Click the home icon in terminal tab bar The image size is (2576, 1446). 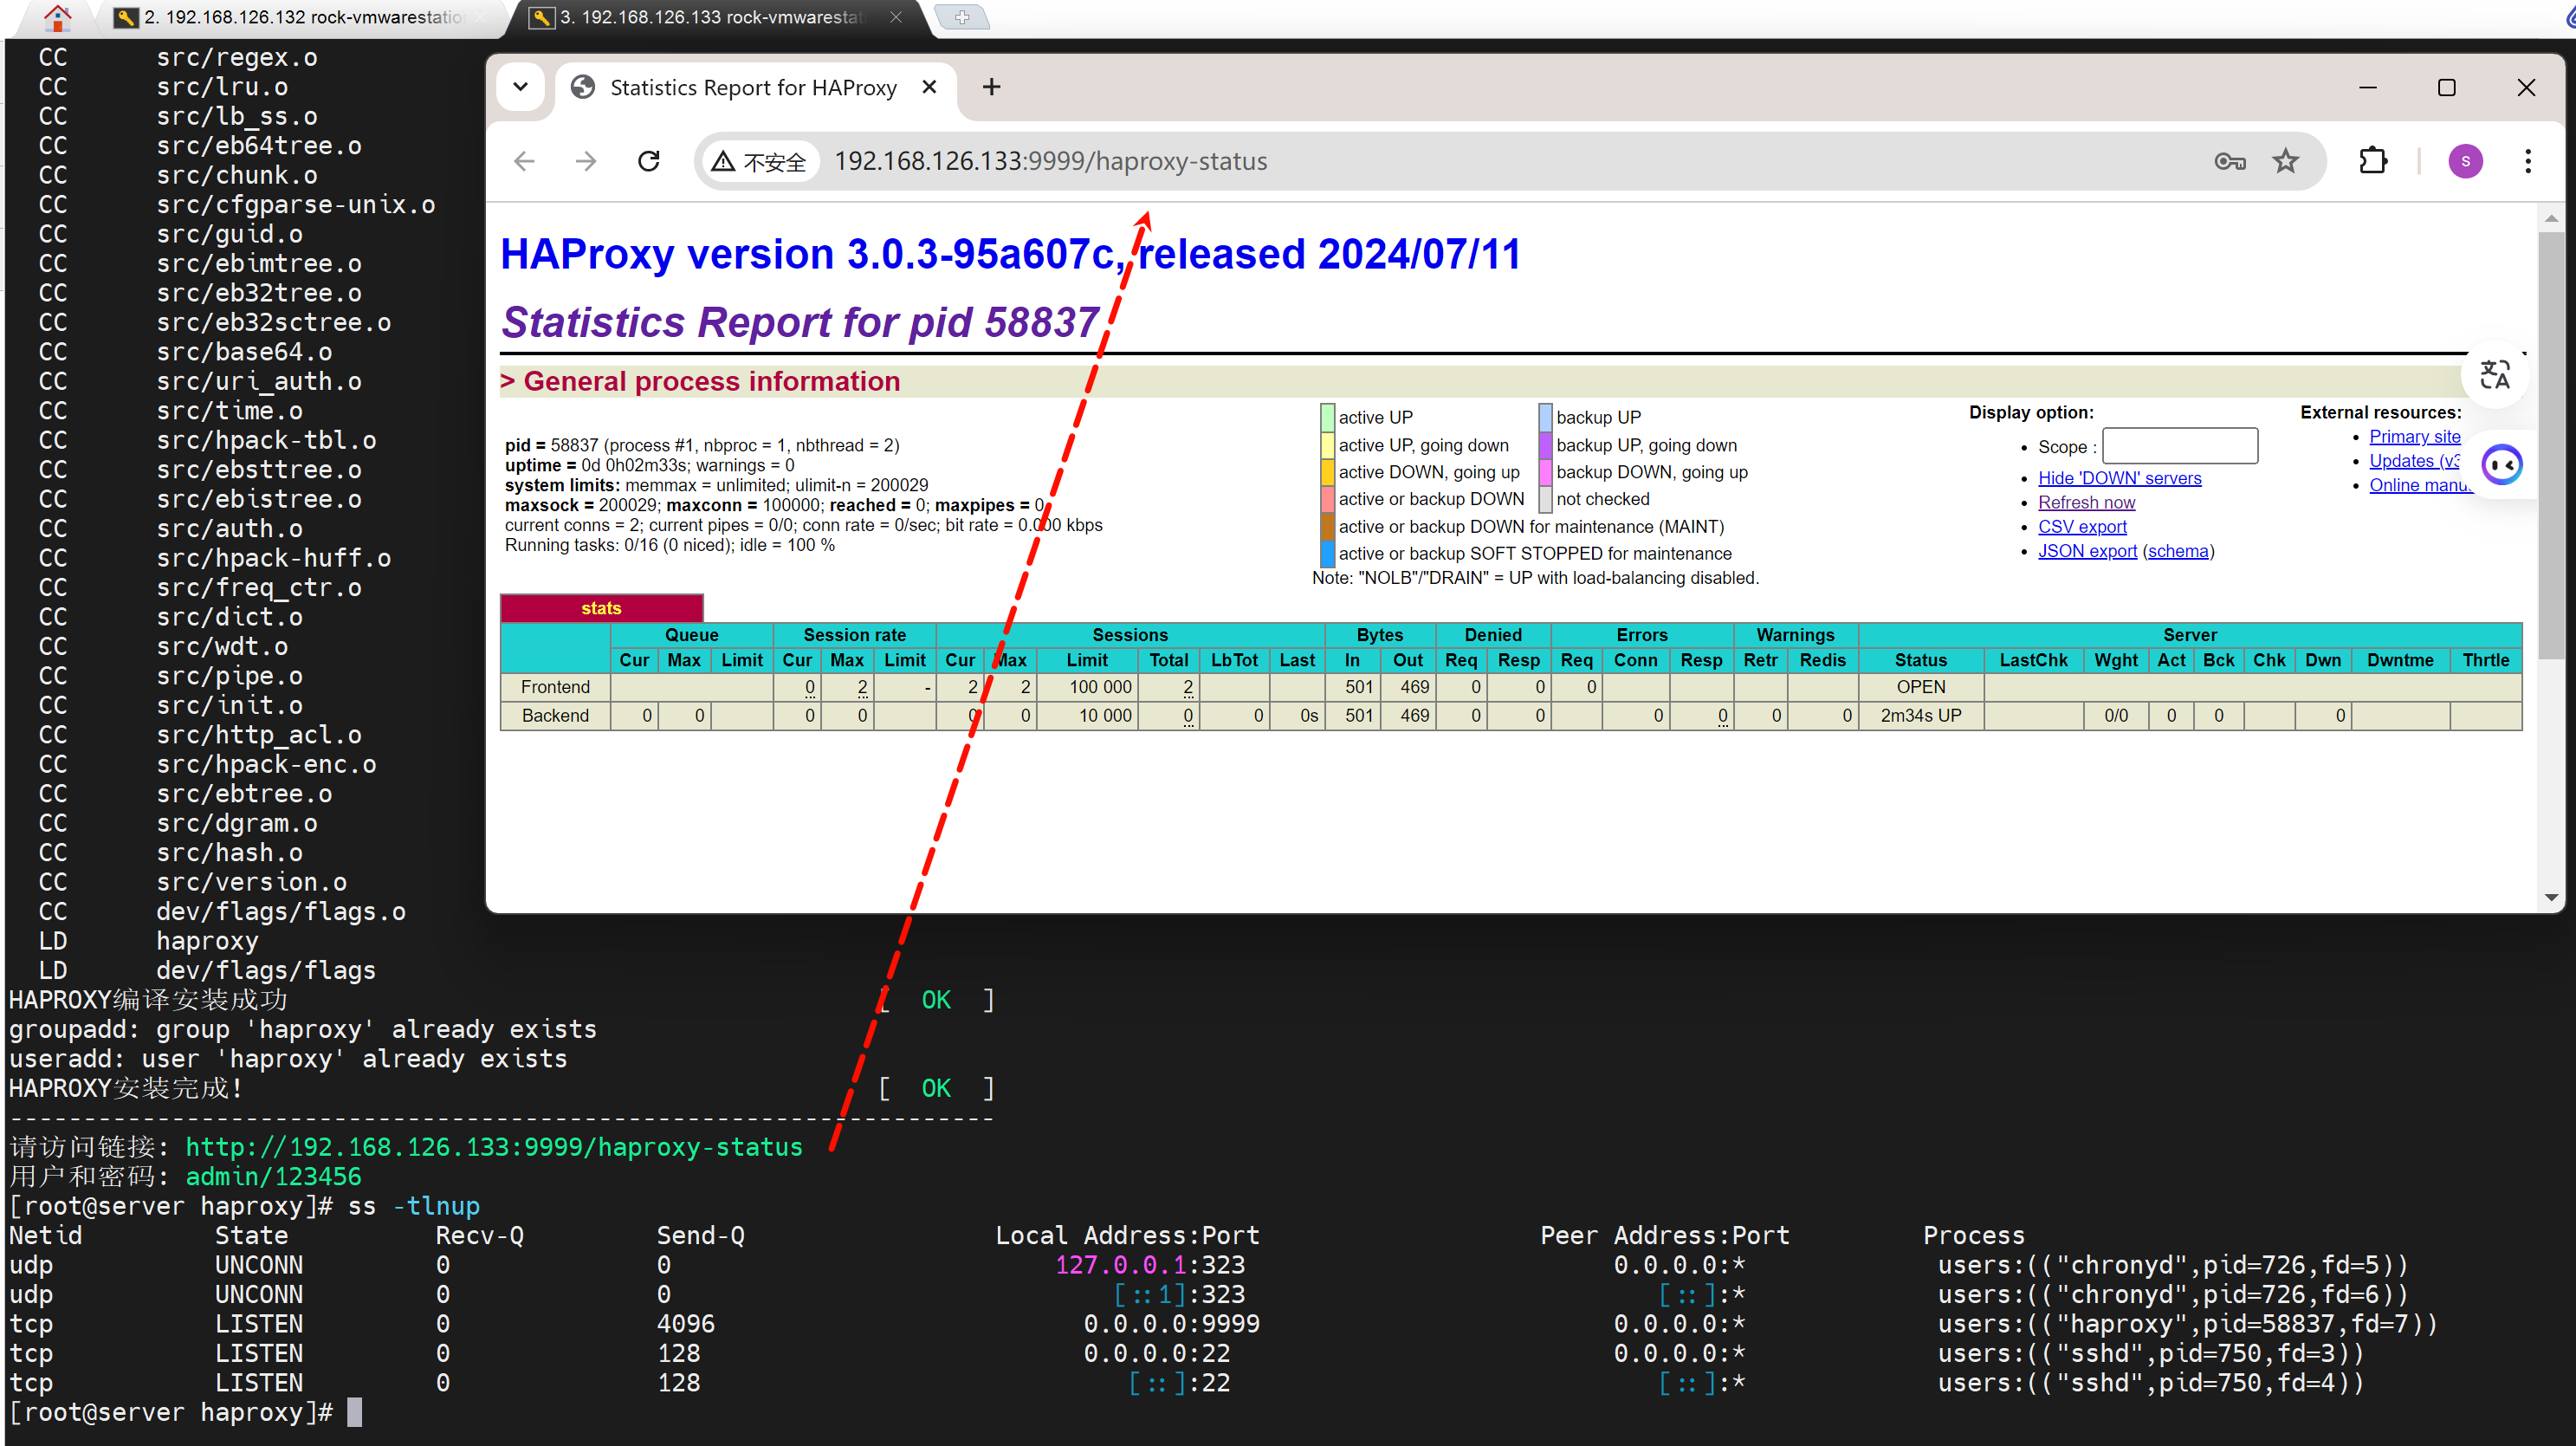coord(58,17)
